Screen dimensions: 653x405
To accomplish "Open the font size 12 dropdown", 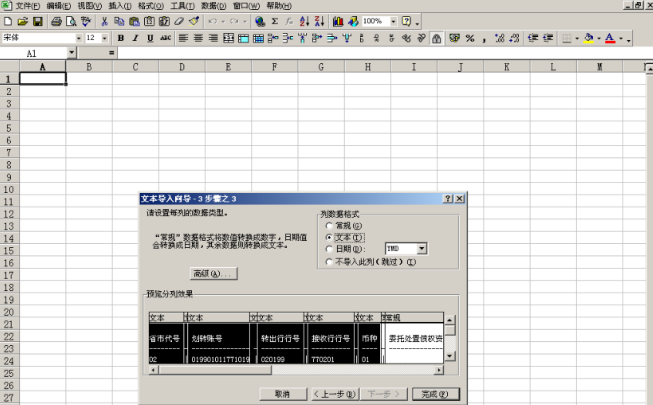I will pos(105,38).
